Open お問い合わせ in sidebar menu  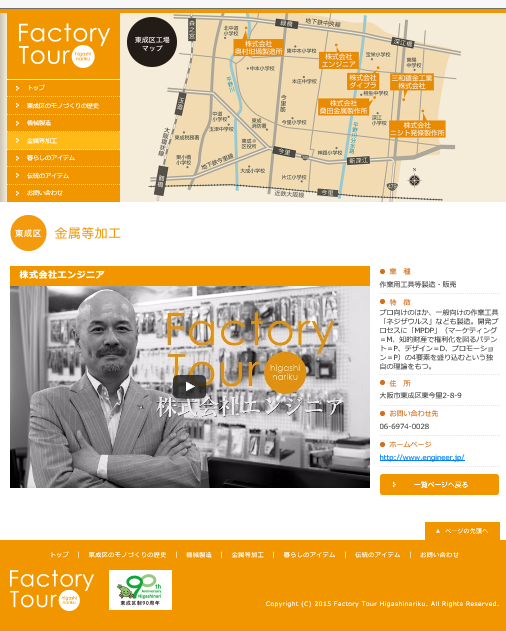pos(63,193)
